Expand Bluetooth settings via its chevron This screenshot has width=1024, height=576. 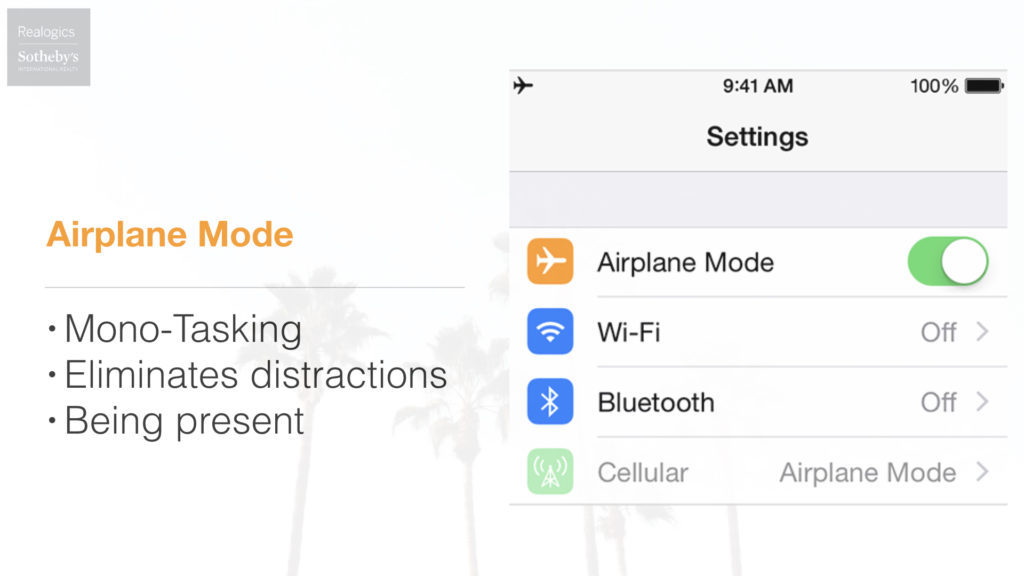982,402
